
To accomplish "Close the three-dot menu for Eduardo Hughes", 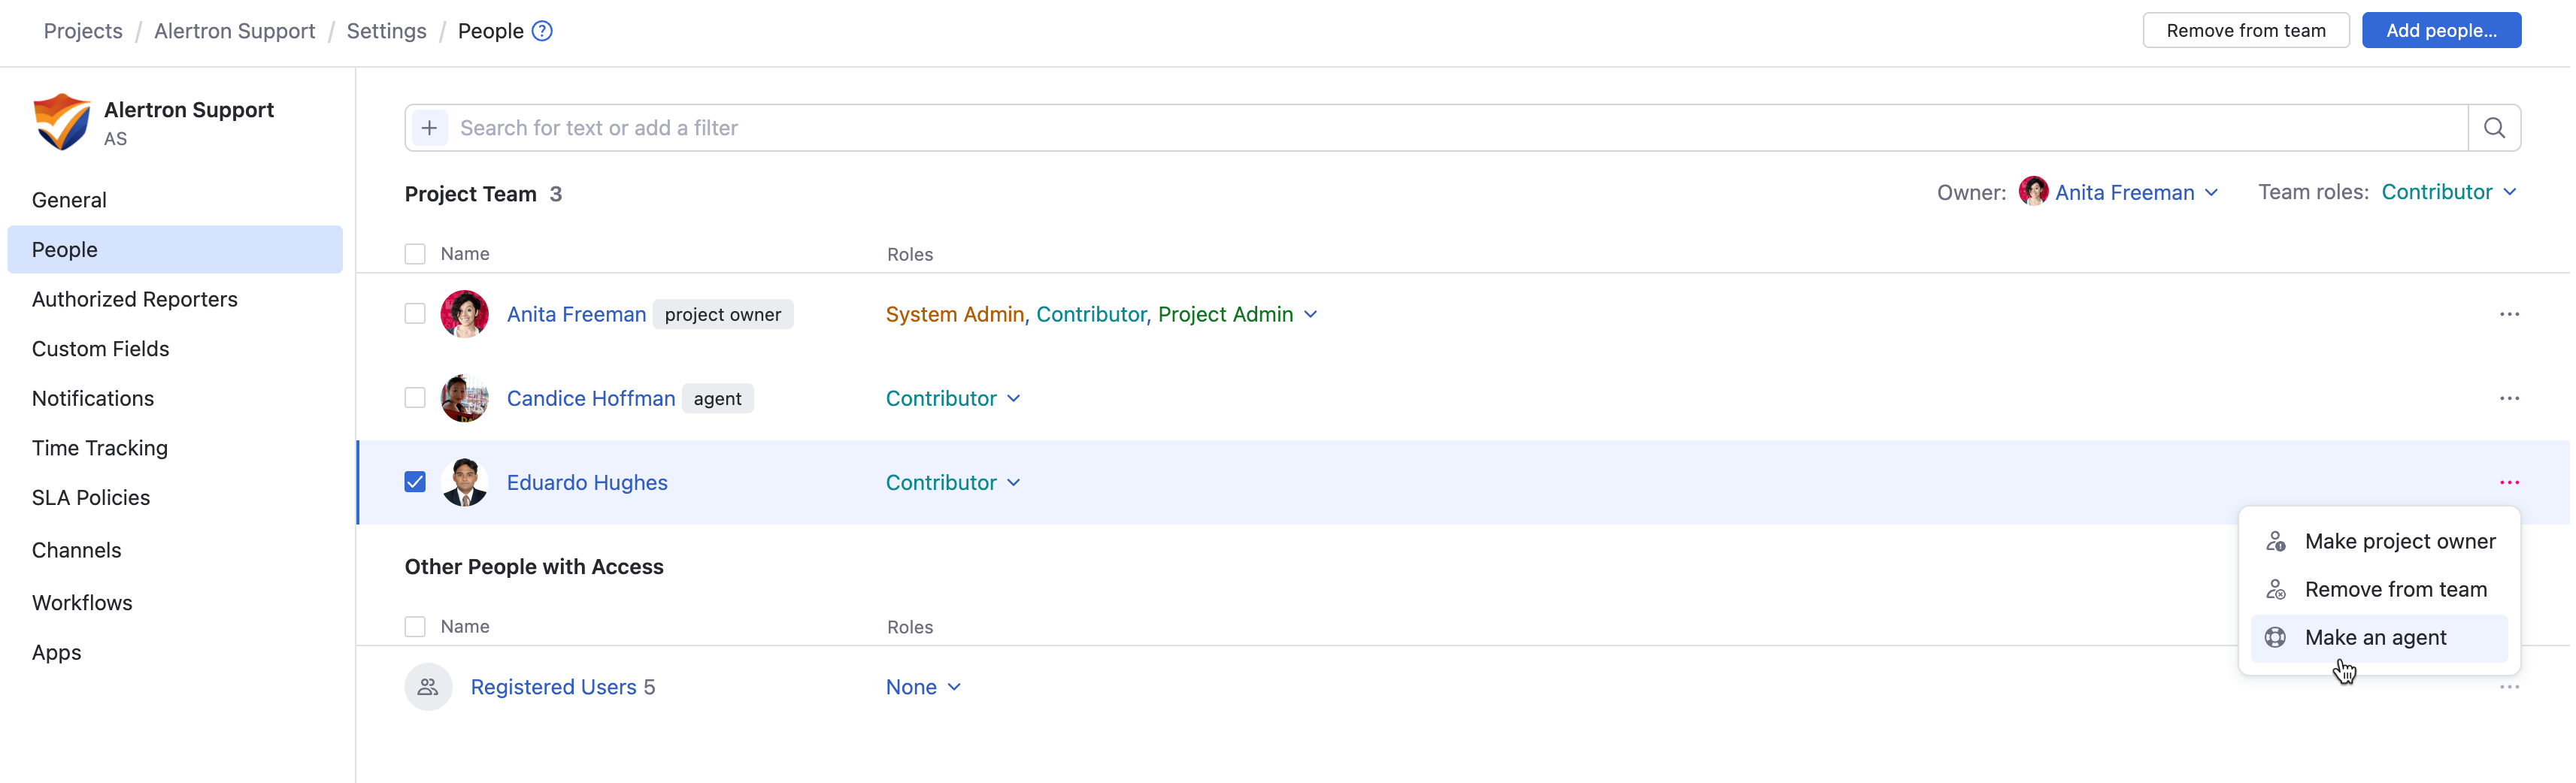I will pos(2508,482).
